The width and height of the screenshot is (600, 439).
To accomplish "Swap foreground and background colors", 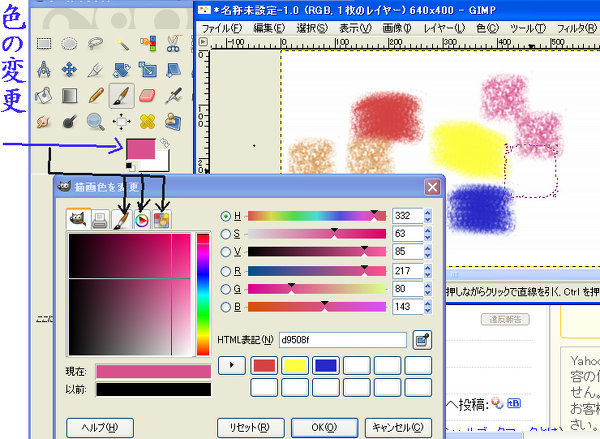I will [x=165, y=143].
